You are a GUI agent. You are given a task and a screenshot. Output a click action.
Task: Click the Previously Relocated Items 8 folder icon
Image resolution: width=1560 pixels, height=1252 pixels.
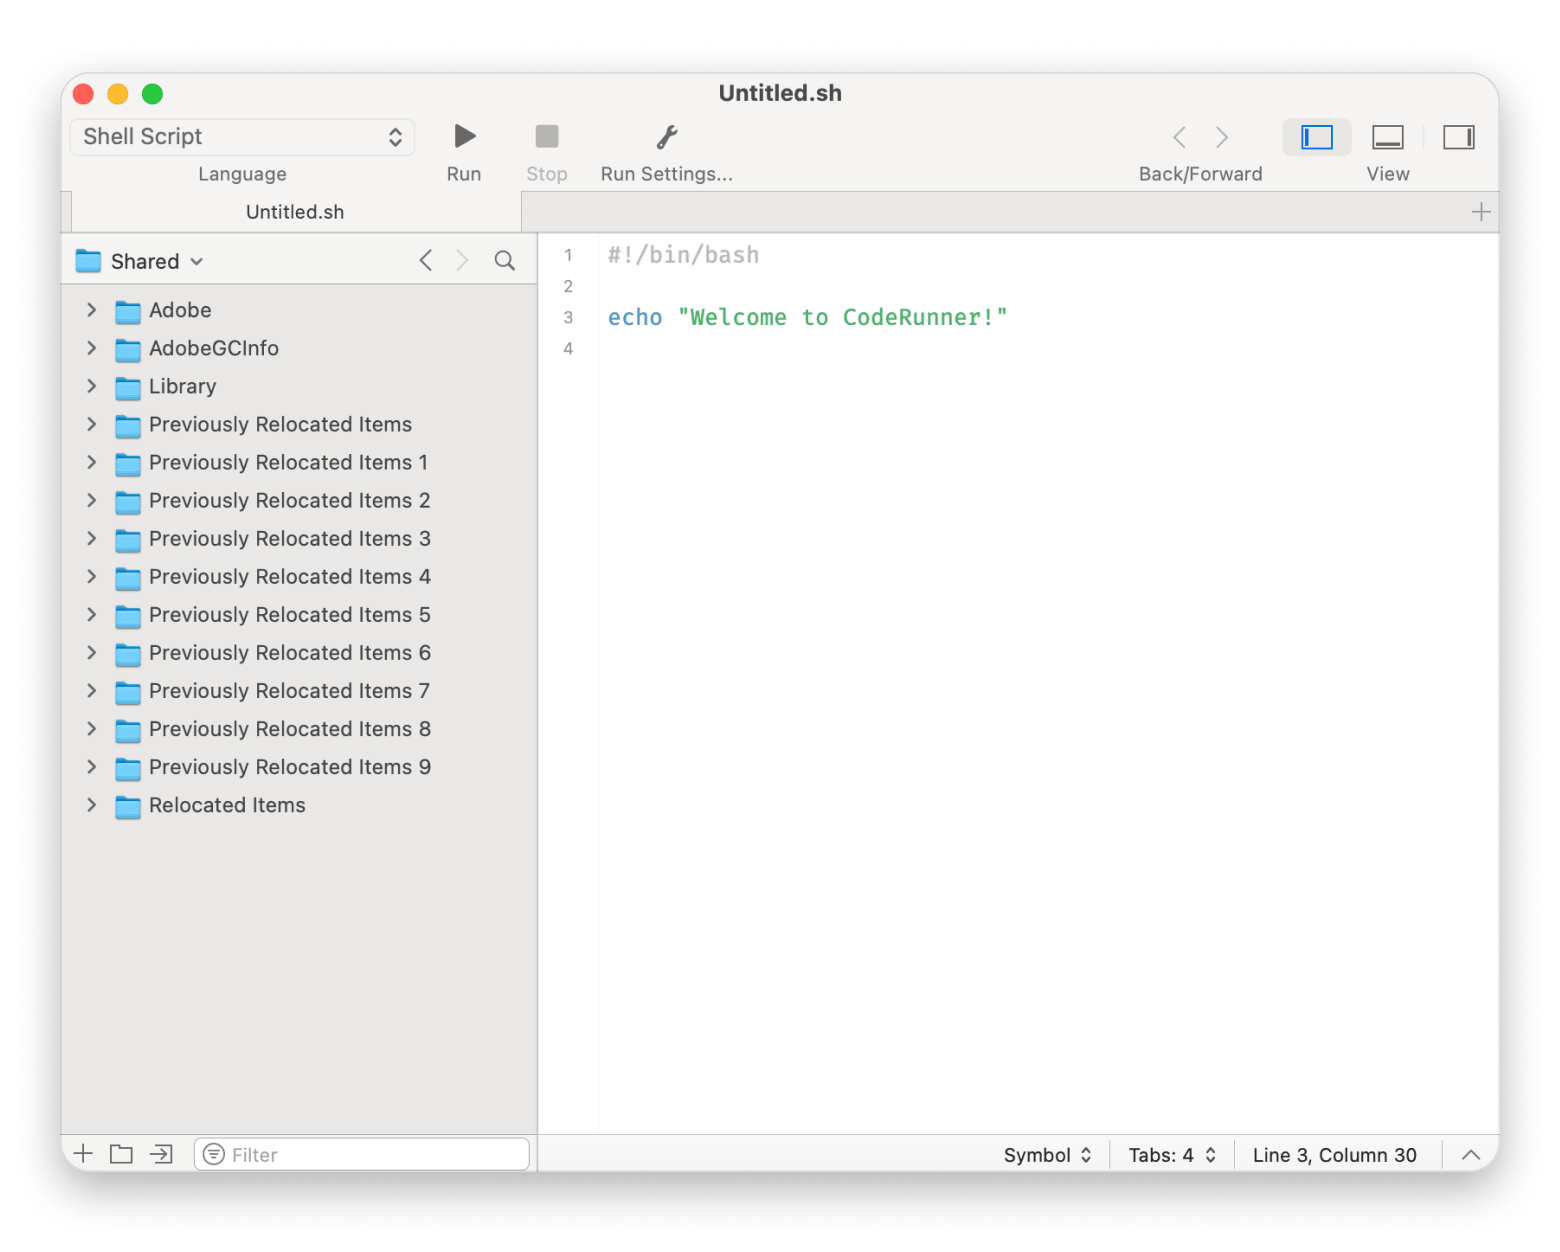[x=128, y=730]
